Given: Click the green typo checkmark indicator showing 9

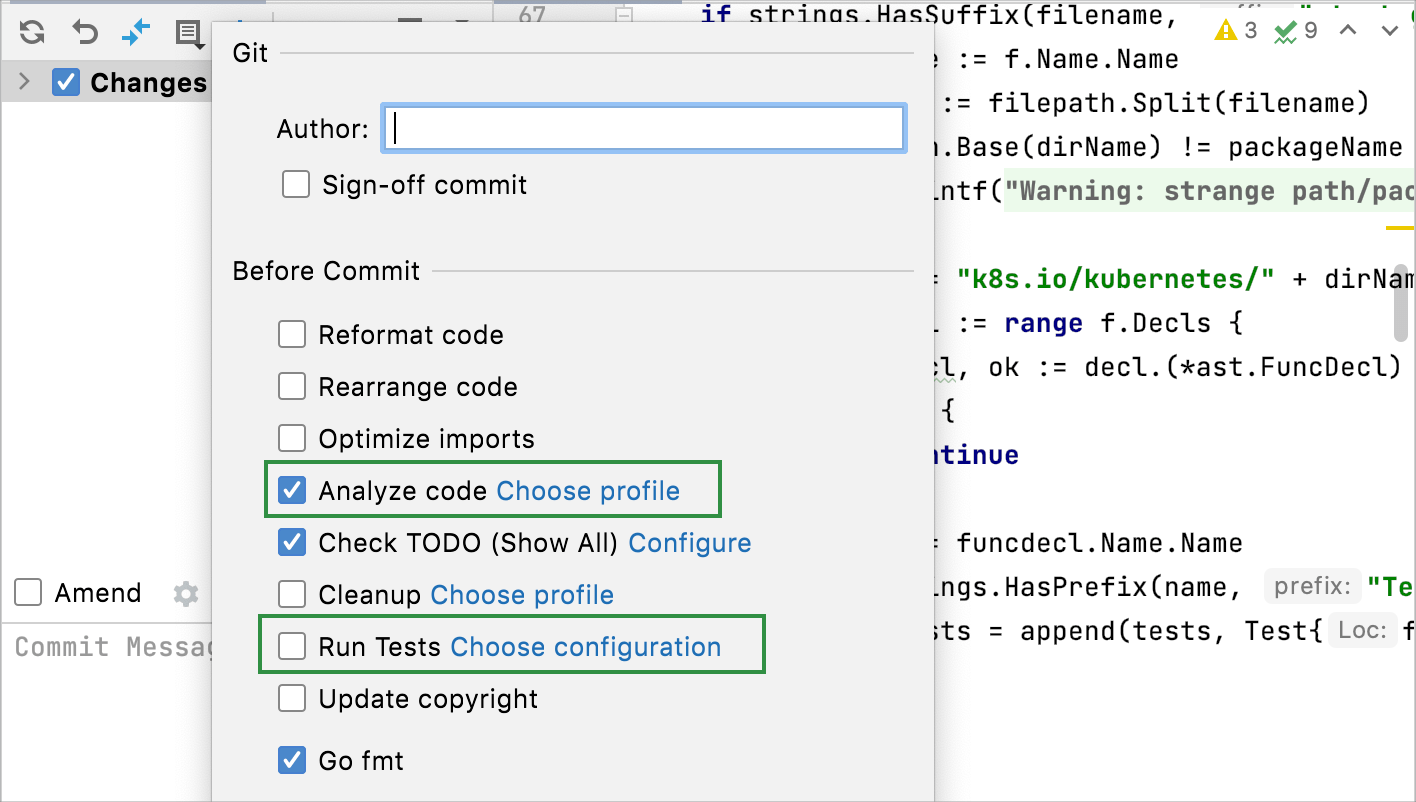Looking at the screenshot, I should click(1296, 31).
